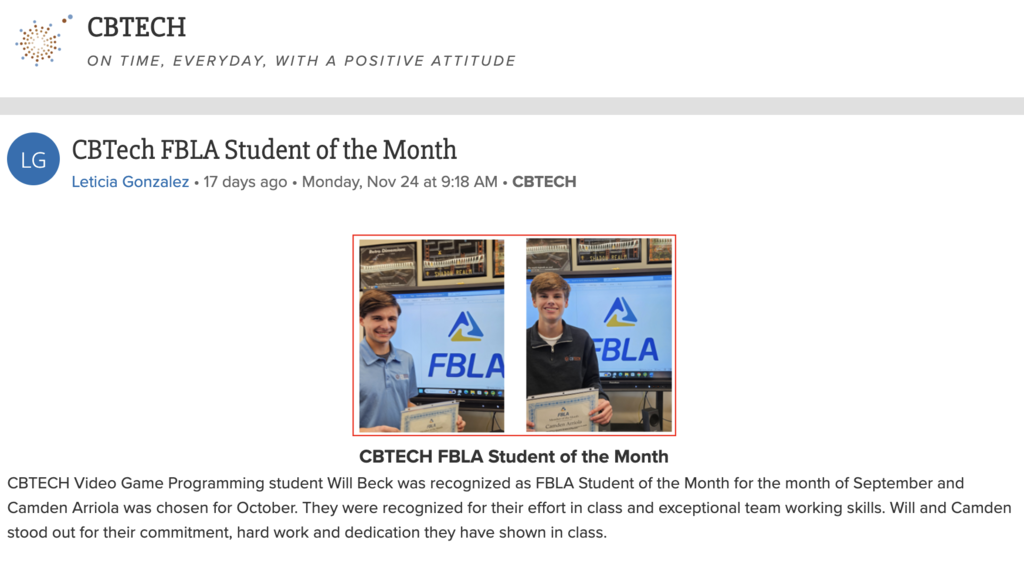Click the bold caption below the photos

click(513, 457)
